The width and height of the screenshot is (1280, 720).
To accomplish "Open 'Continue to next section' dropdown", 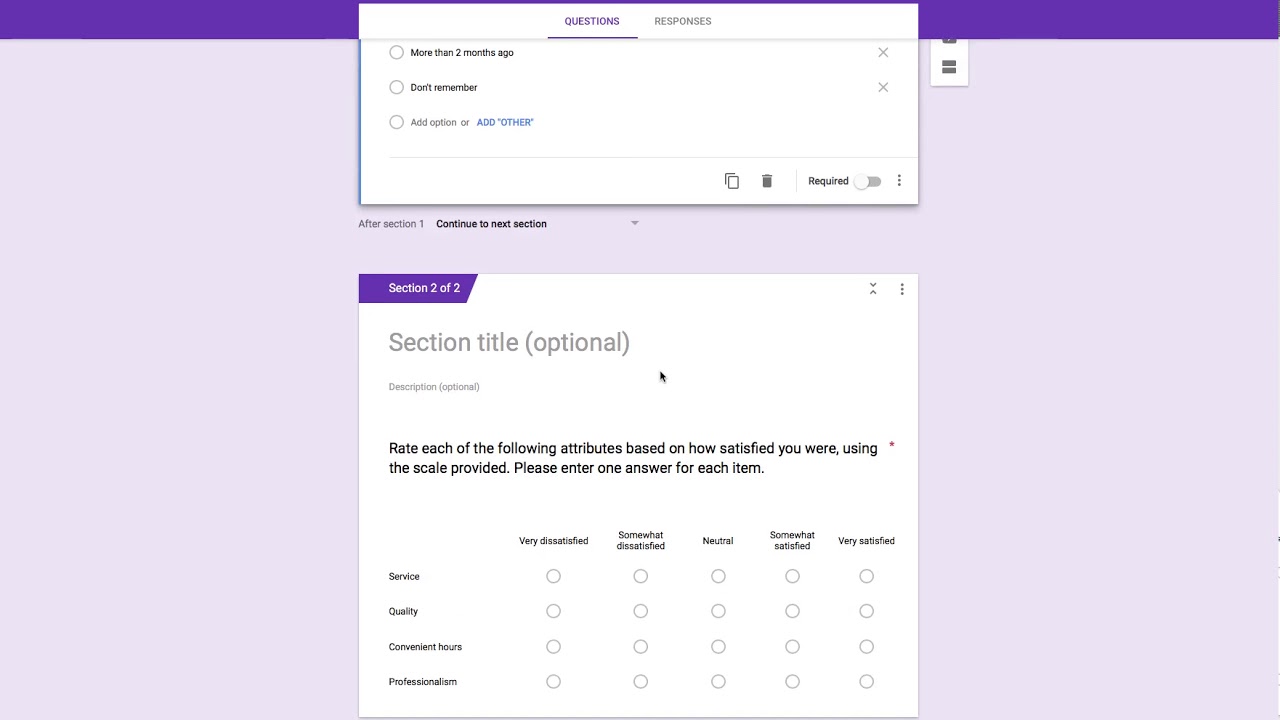I will (x=537, y=224).
